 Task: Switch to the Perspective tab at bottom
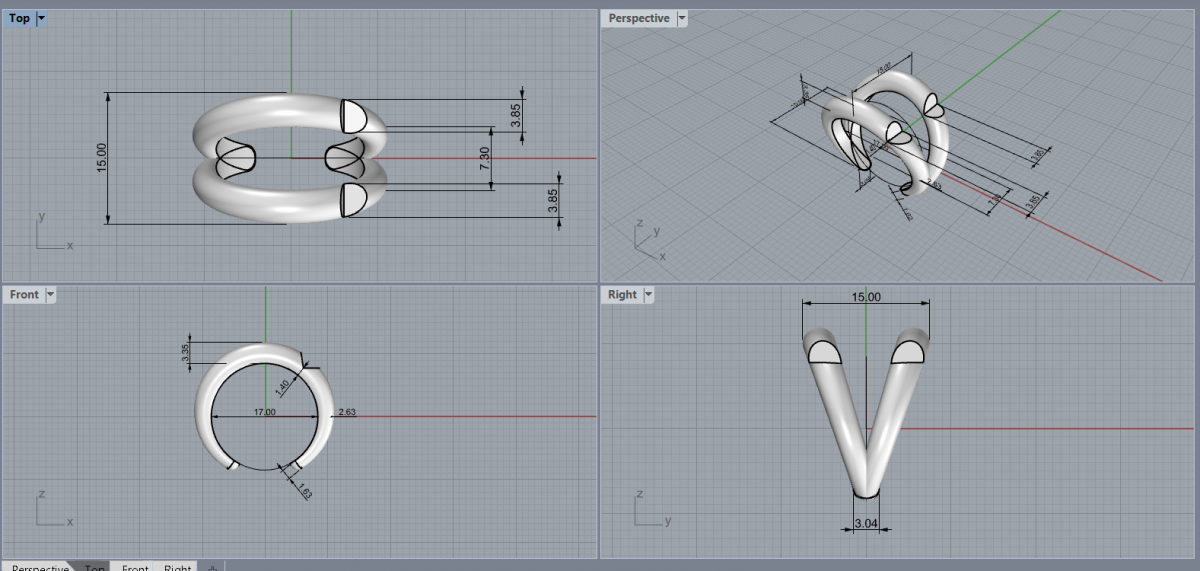[x=40, y=567]
